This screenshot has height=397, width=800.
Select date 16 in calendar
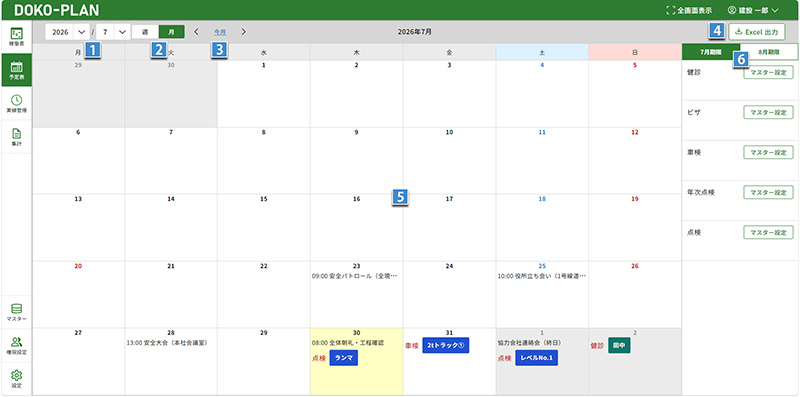coord(356,199)
